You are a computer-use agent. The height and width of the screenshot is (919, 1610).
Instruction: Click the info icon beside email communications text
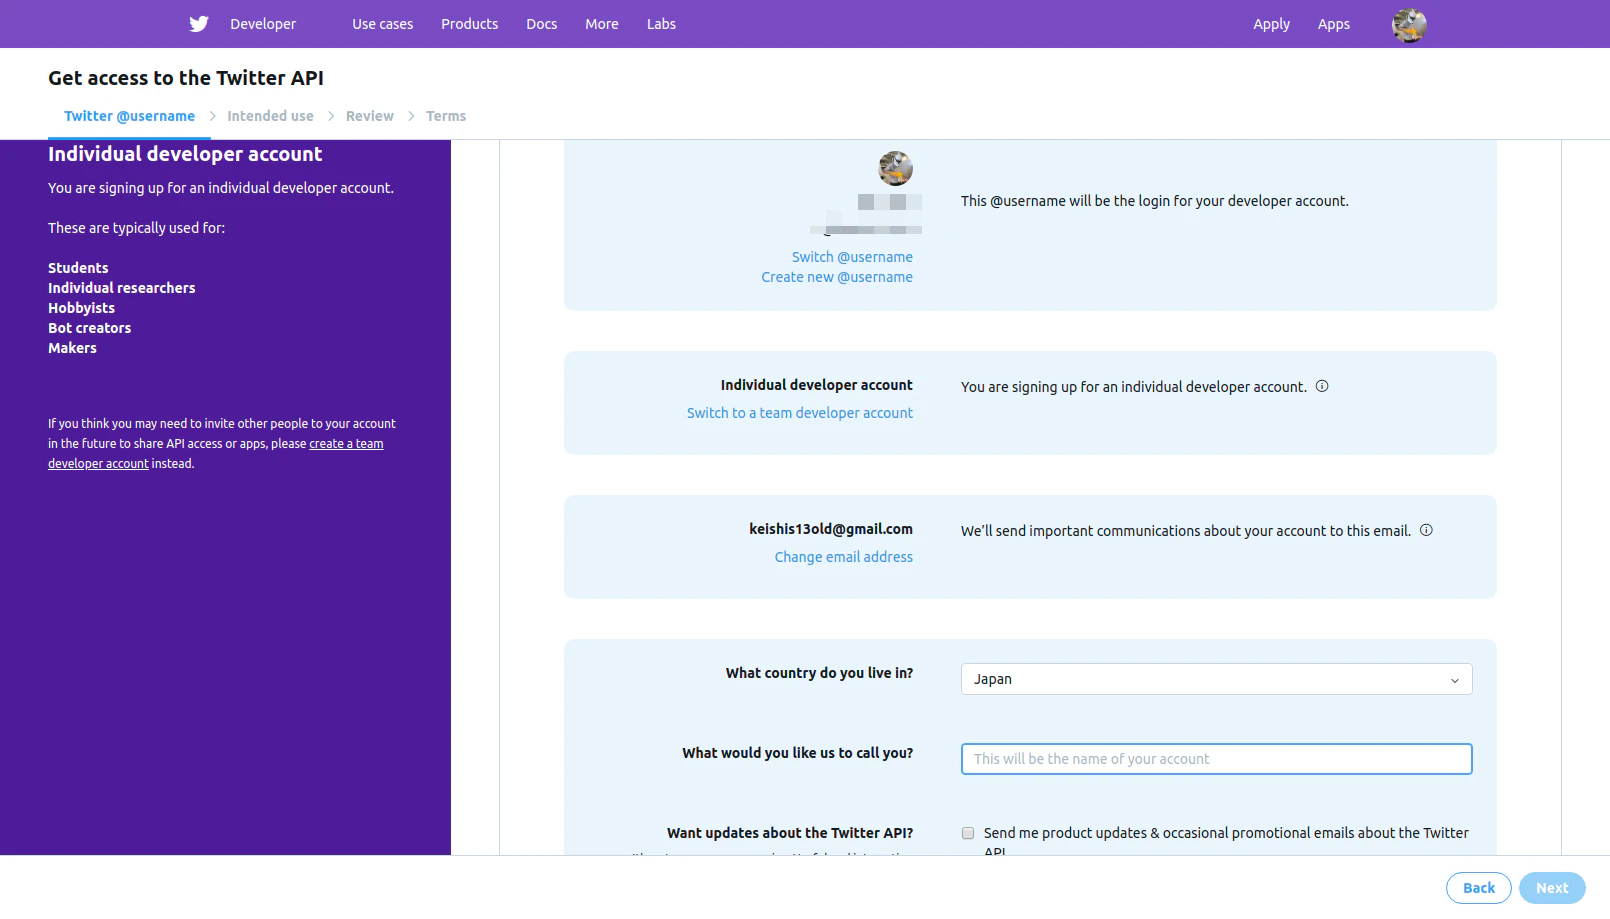[x=1426, y=530]
